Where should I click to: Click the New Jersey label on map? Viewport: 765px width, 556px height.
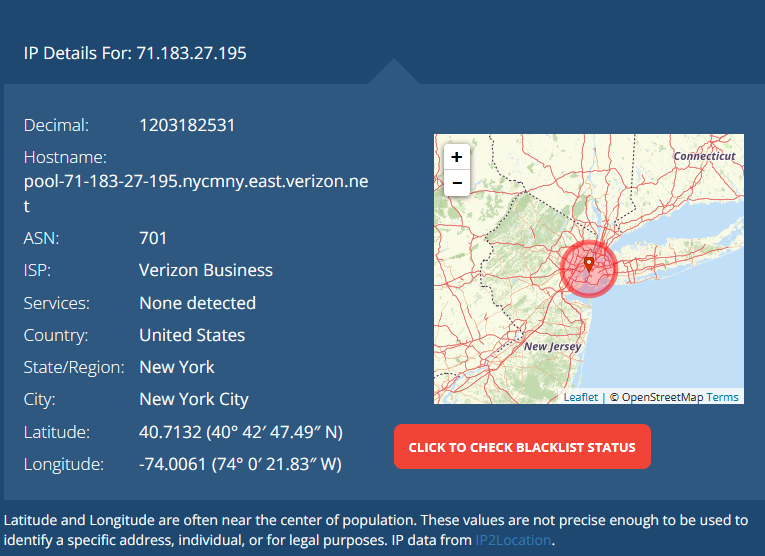pyautogui.click(x=552, y=346)
